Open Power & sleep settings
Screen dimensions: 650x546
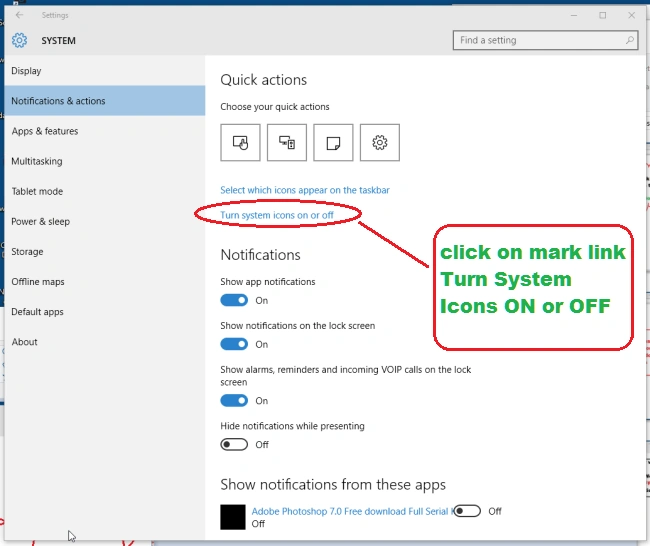tap(105, 221)
